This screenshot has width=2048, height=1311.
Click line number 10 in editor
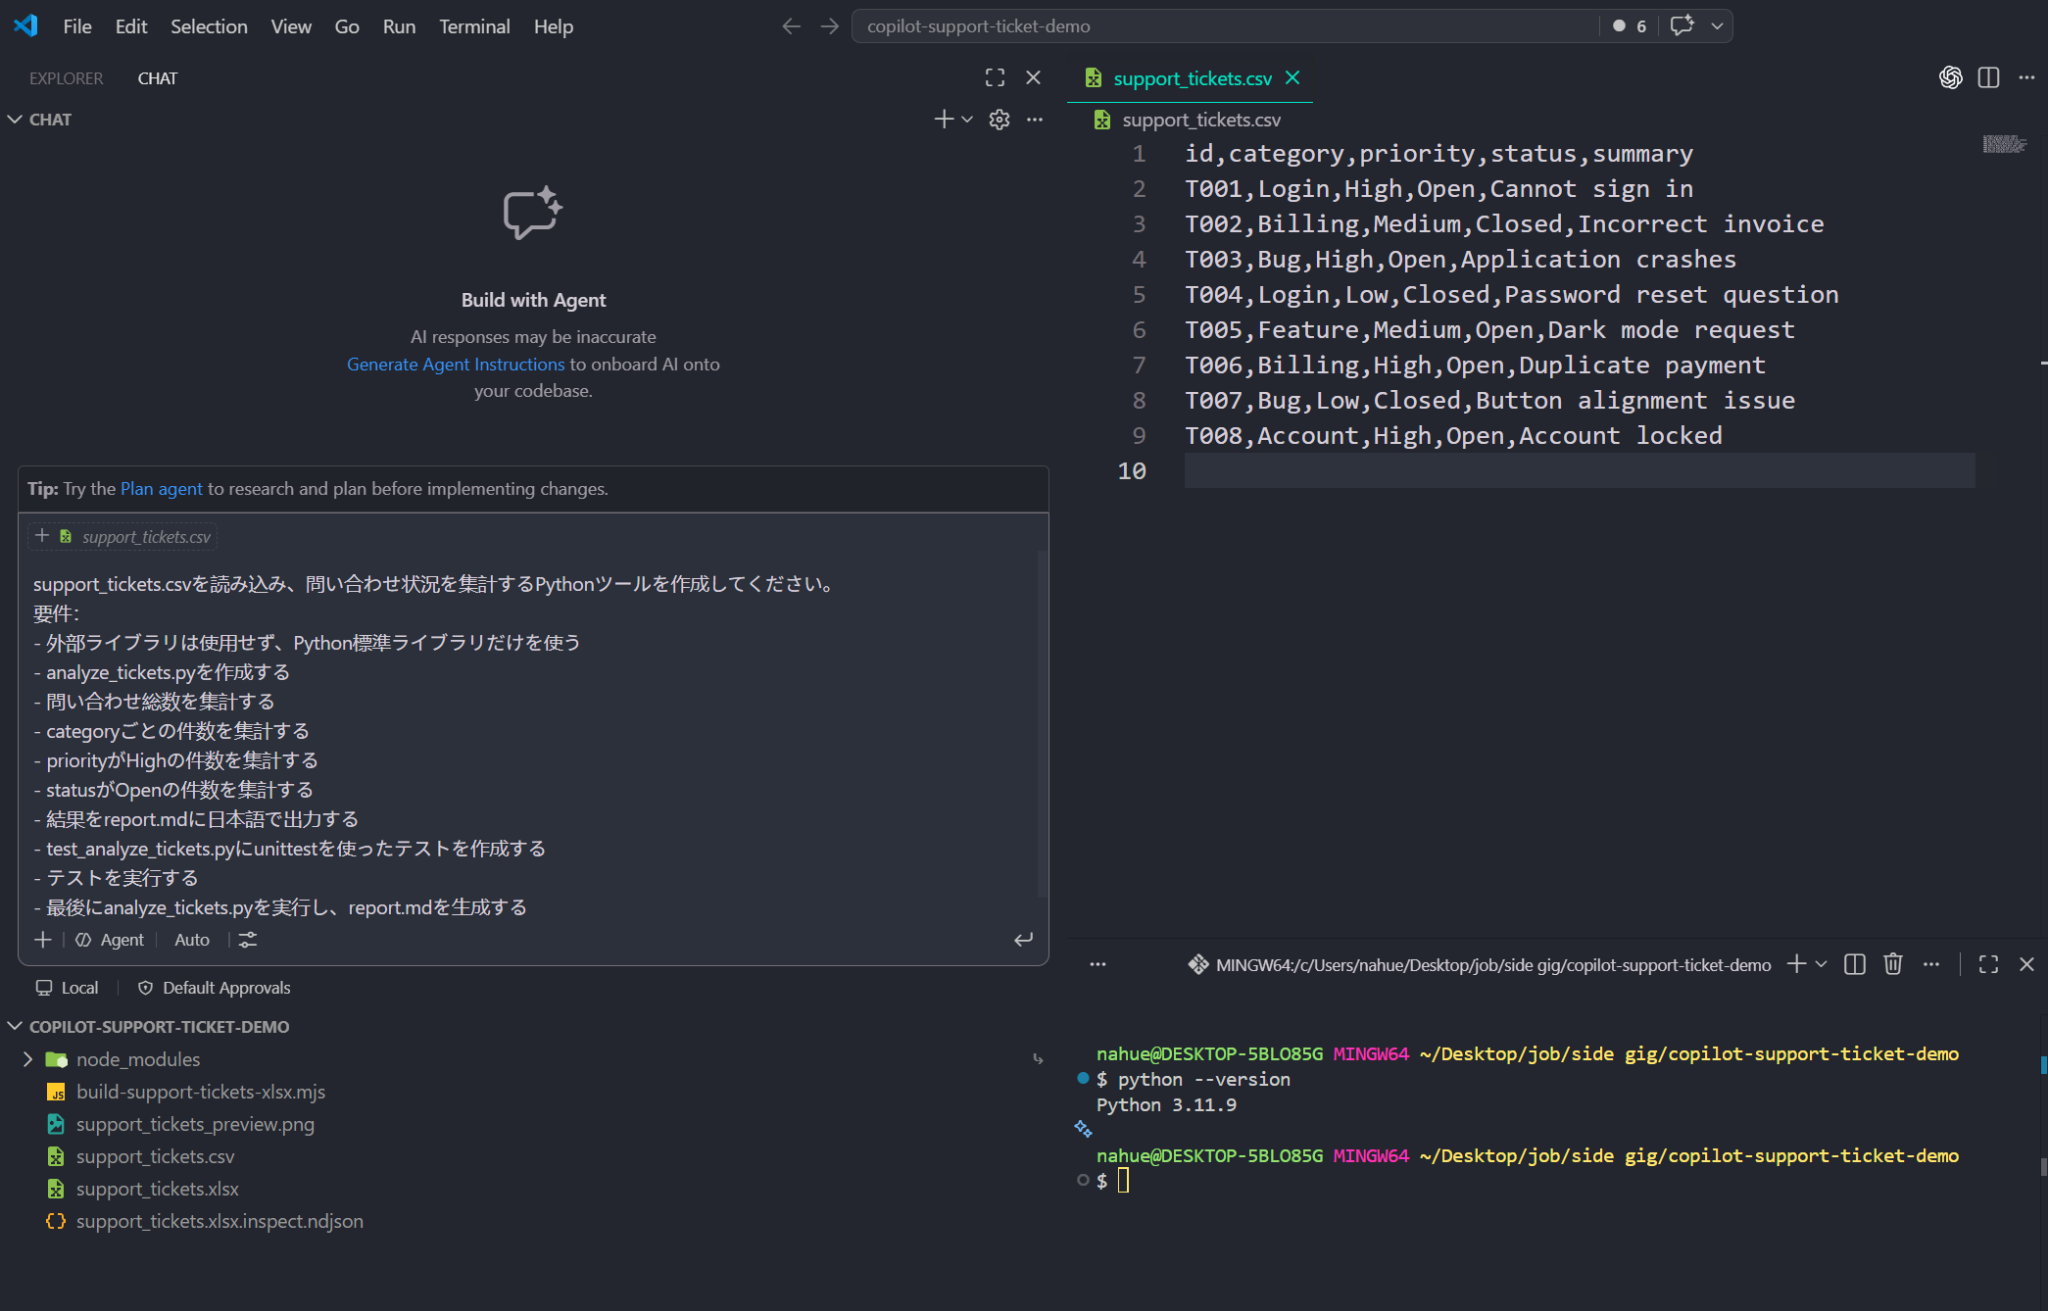click(1131, 471)
